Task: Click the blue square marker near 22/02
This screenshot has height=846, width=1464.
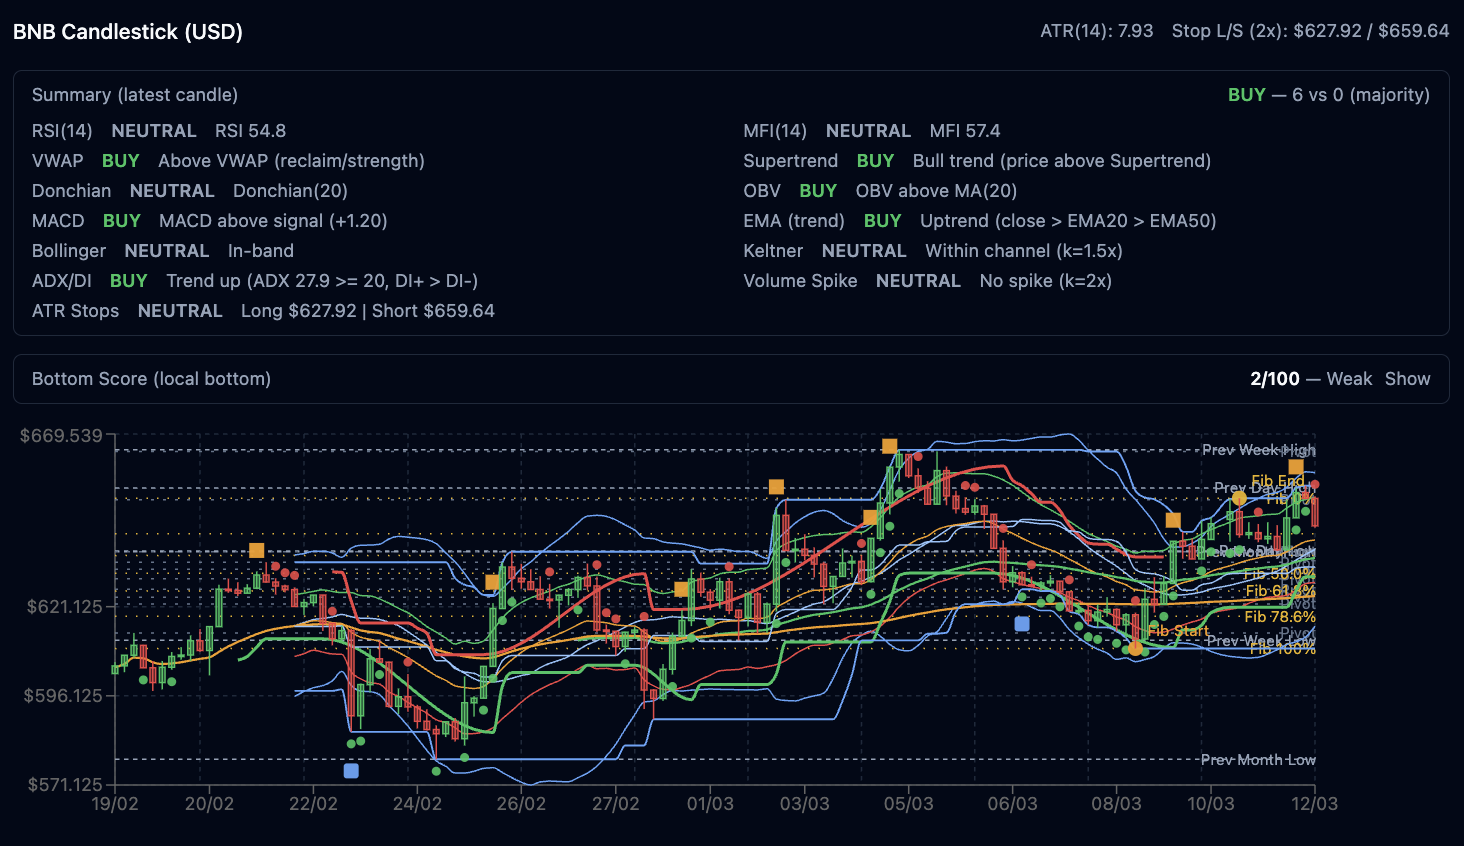Action: (x=351, y=771)
